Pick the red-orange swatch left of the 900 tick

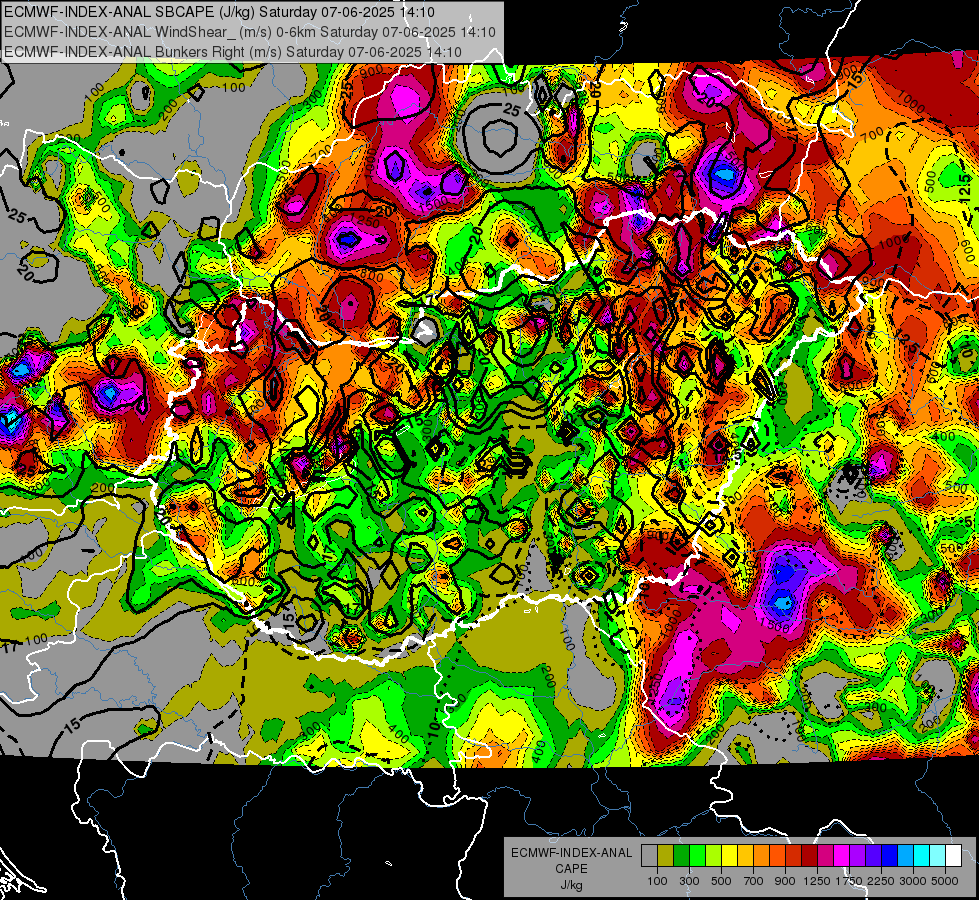click(x=778, y=856)
